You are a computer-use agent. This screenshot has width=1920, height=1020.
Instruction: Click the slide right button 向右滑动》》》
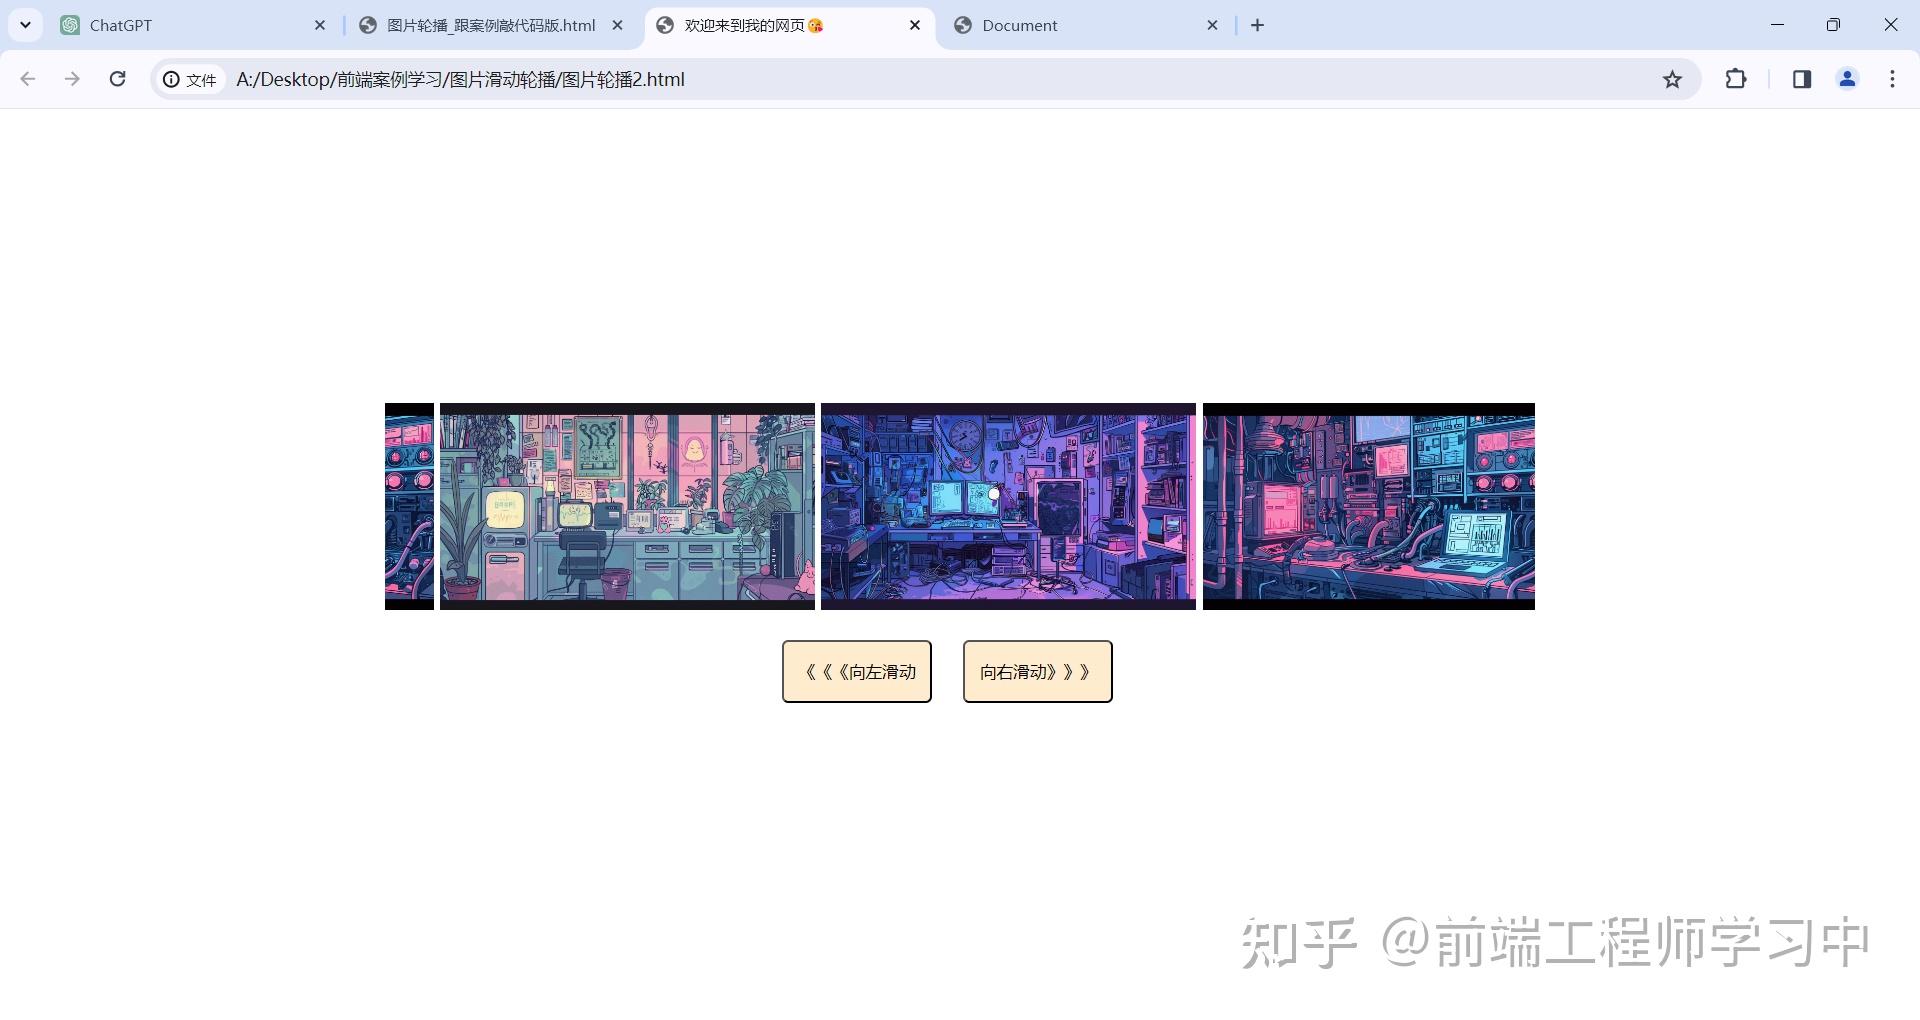[x=1037, y=672]
